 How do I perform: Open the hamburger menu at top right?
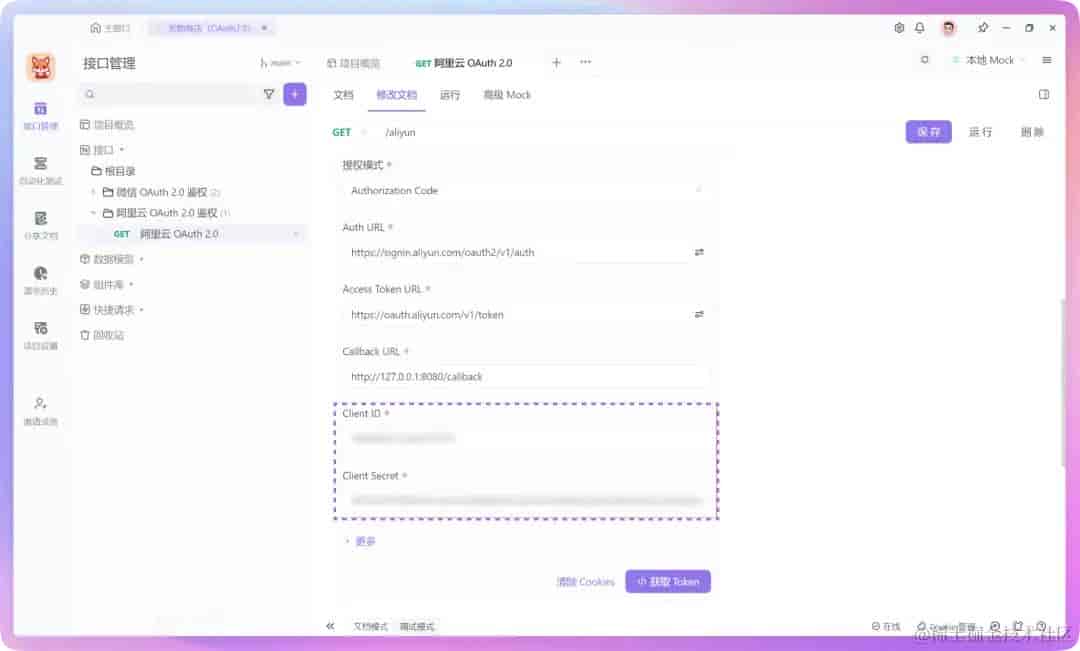coord(1046,60)
